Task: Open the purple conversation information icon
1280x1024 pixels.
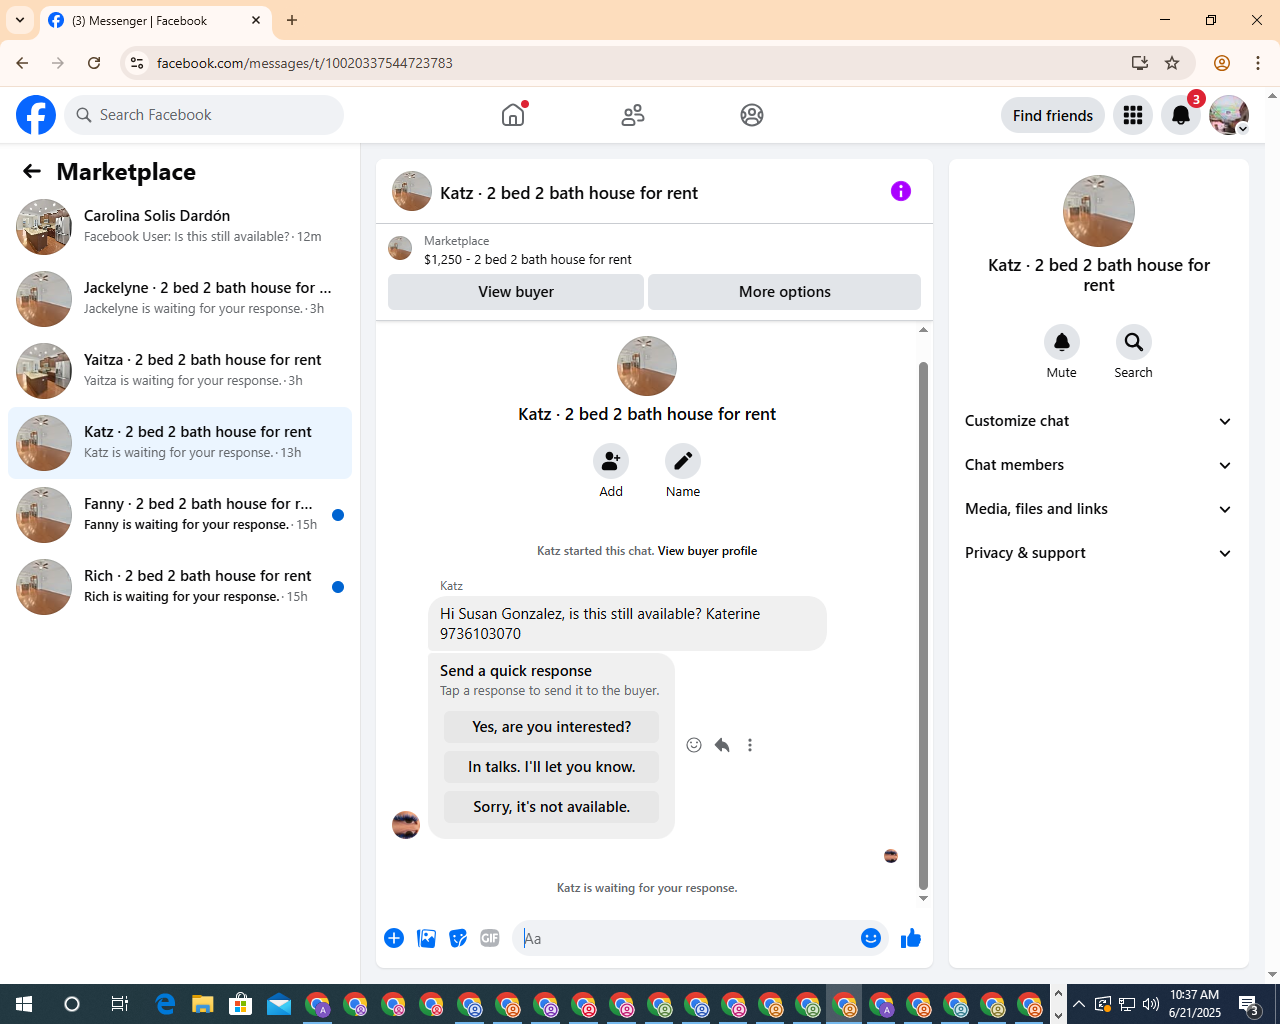Action: point(901,191)
